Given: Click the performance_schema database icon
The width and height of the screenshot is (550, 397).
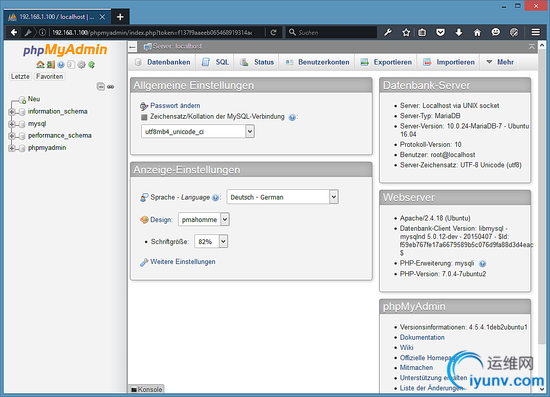Looking at the screenshot, I should point(22,136).
